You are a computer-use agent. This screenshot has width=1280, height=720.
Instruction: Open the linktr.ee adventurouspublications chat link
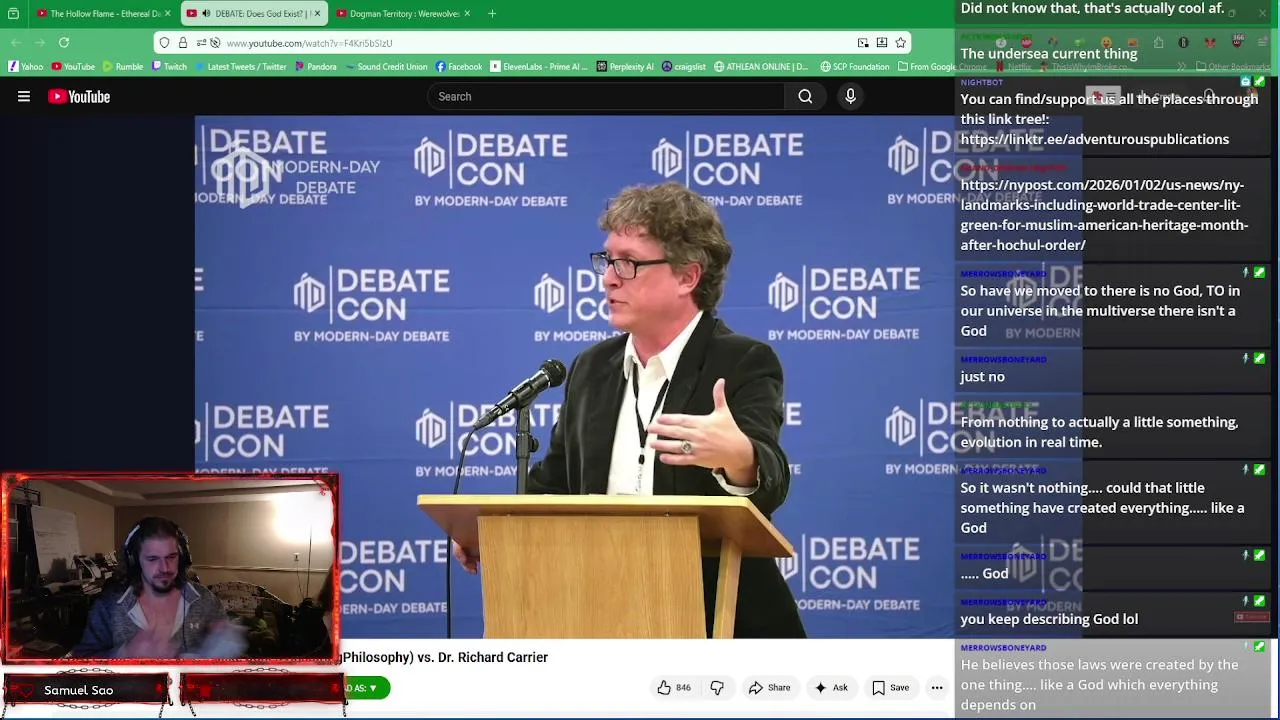[x=1094, y=139]
